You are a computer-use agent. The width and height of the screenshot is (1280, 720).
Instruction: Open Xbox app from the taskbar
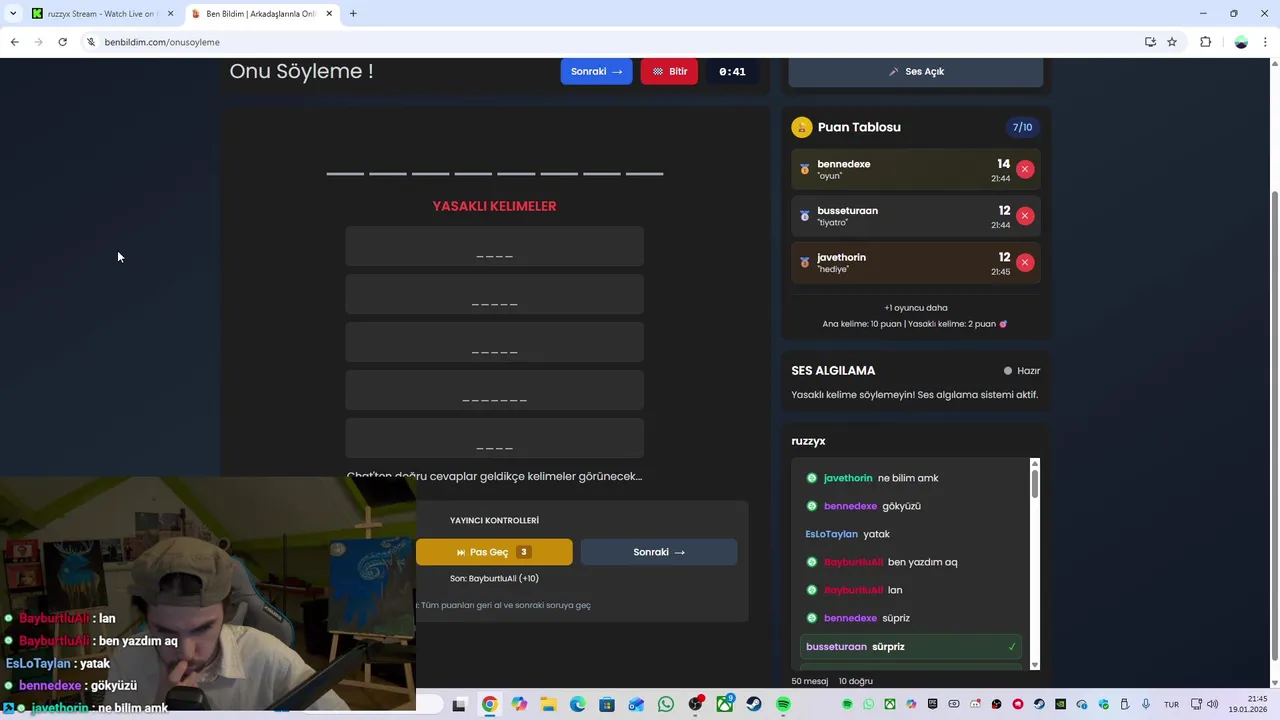(x=725, y=705)
